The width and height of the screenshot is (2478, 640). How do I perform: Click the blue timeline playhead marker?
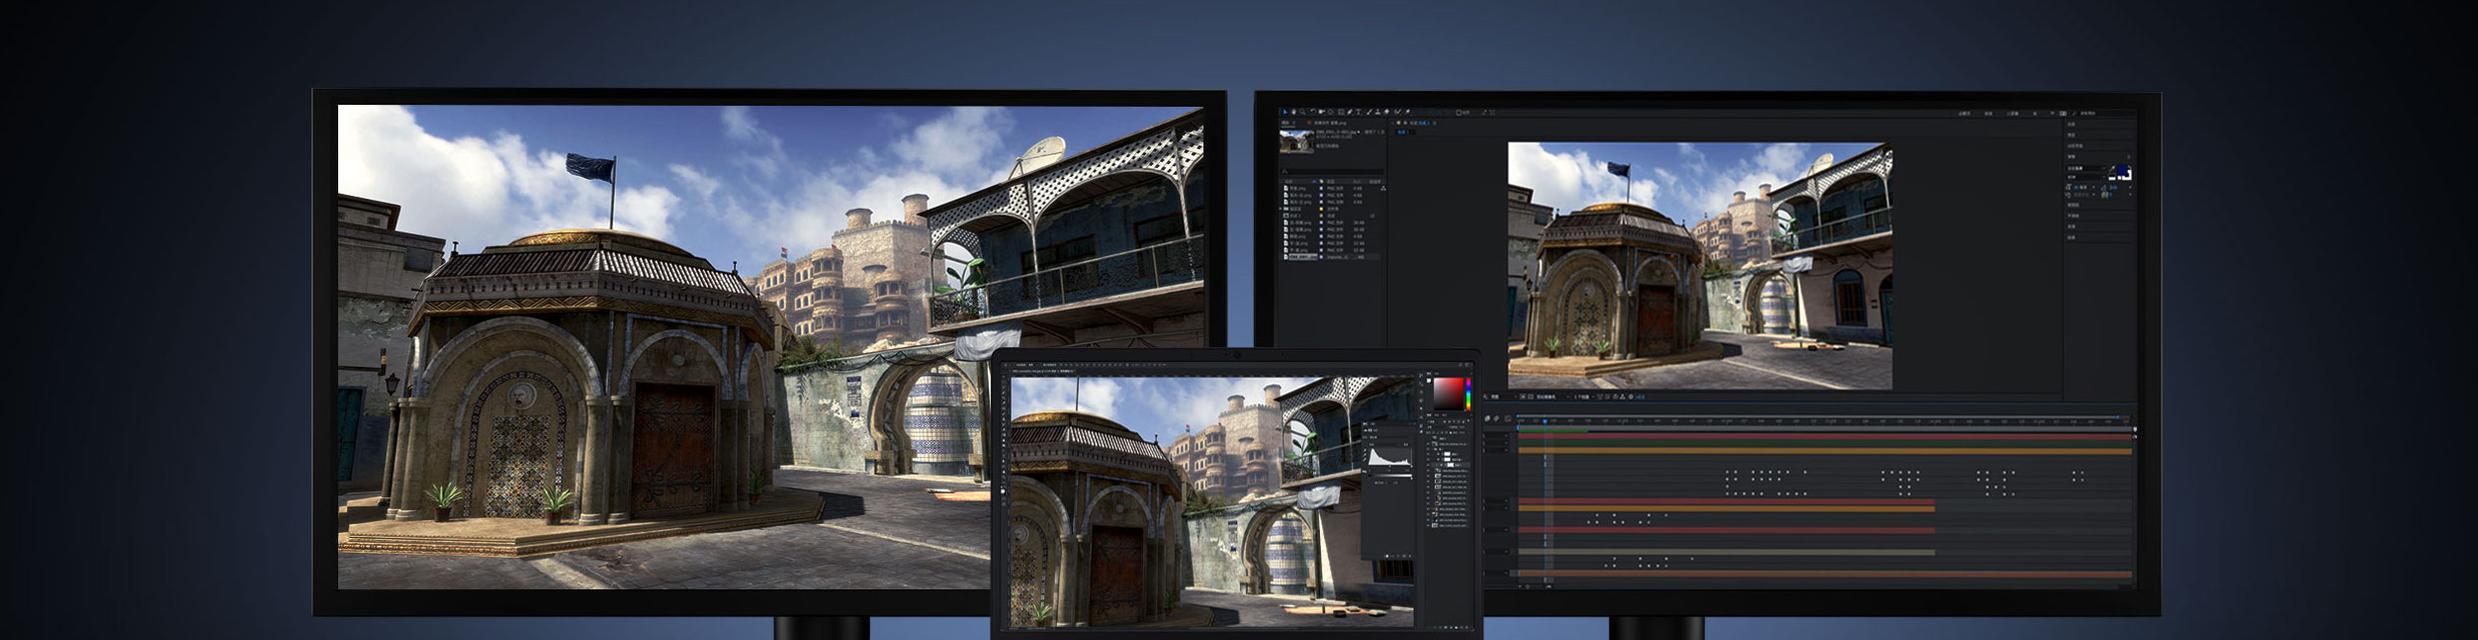(1545, 421)
